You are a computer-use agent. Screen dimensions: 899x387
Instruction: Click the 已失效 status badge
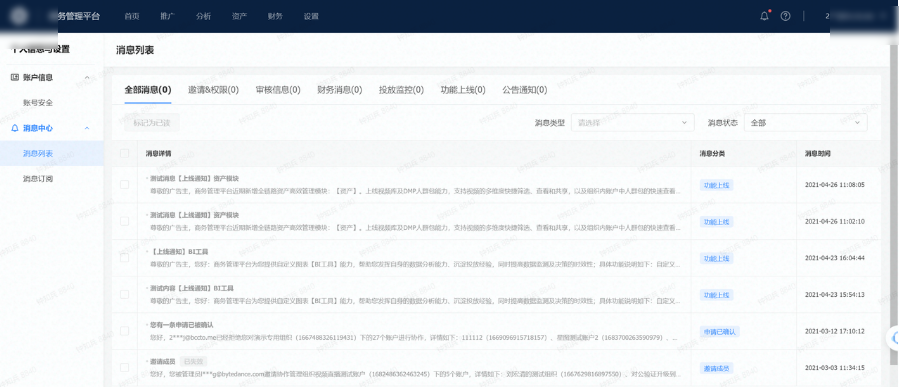(193, 361)
